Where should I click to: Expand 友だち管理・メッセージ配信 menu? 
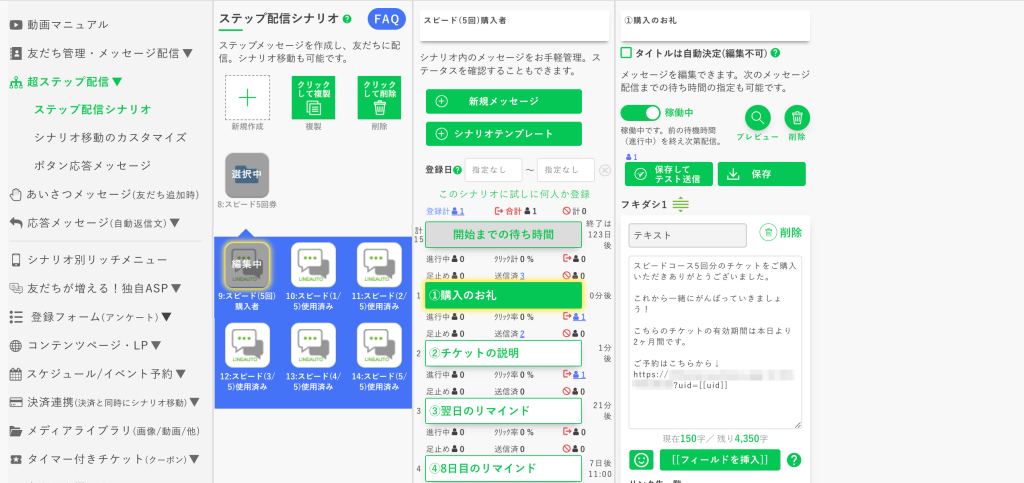point(101,54)
